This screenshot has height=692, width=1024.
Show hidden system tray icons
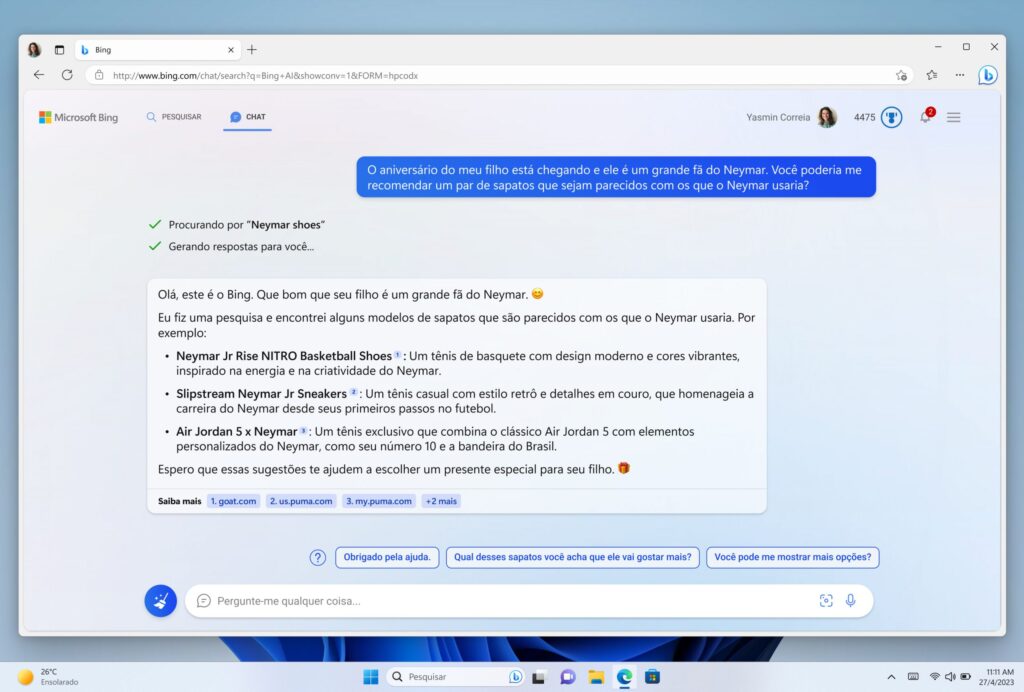891,677
